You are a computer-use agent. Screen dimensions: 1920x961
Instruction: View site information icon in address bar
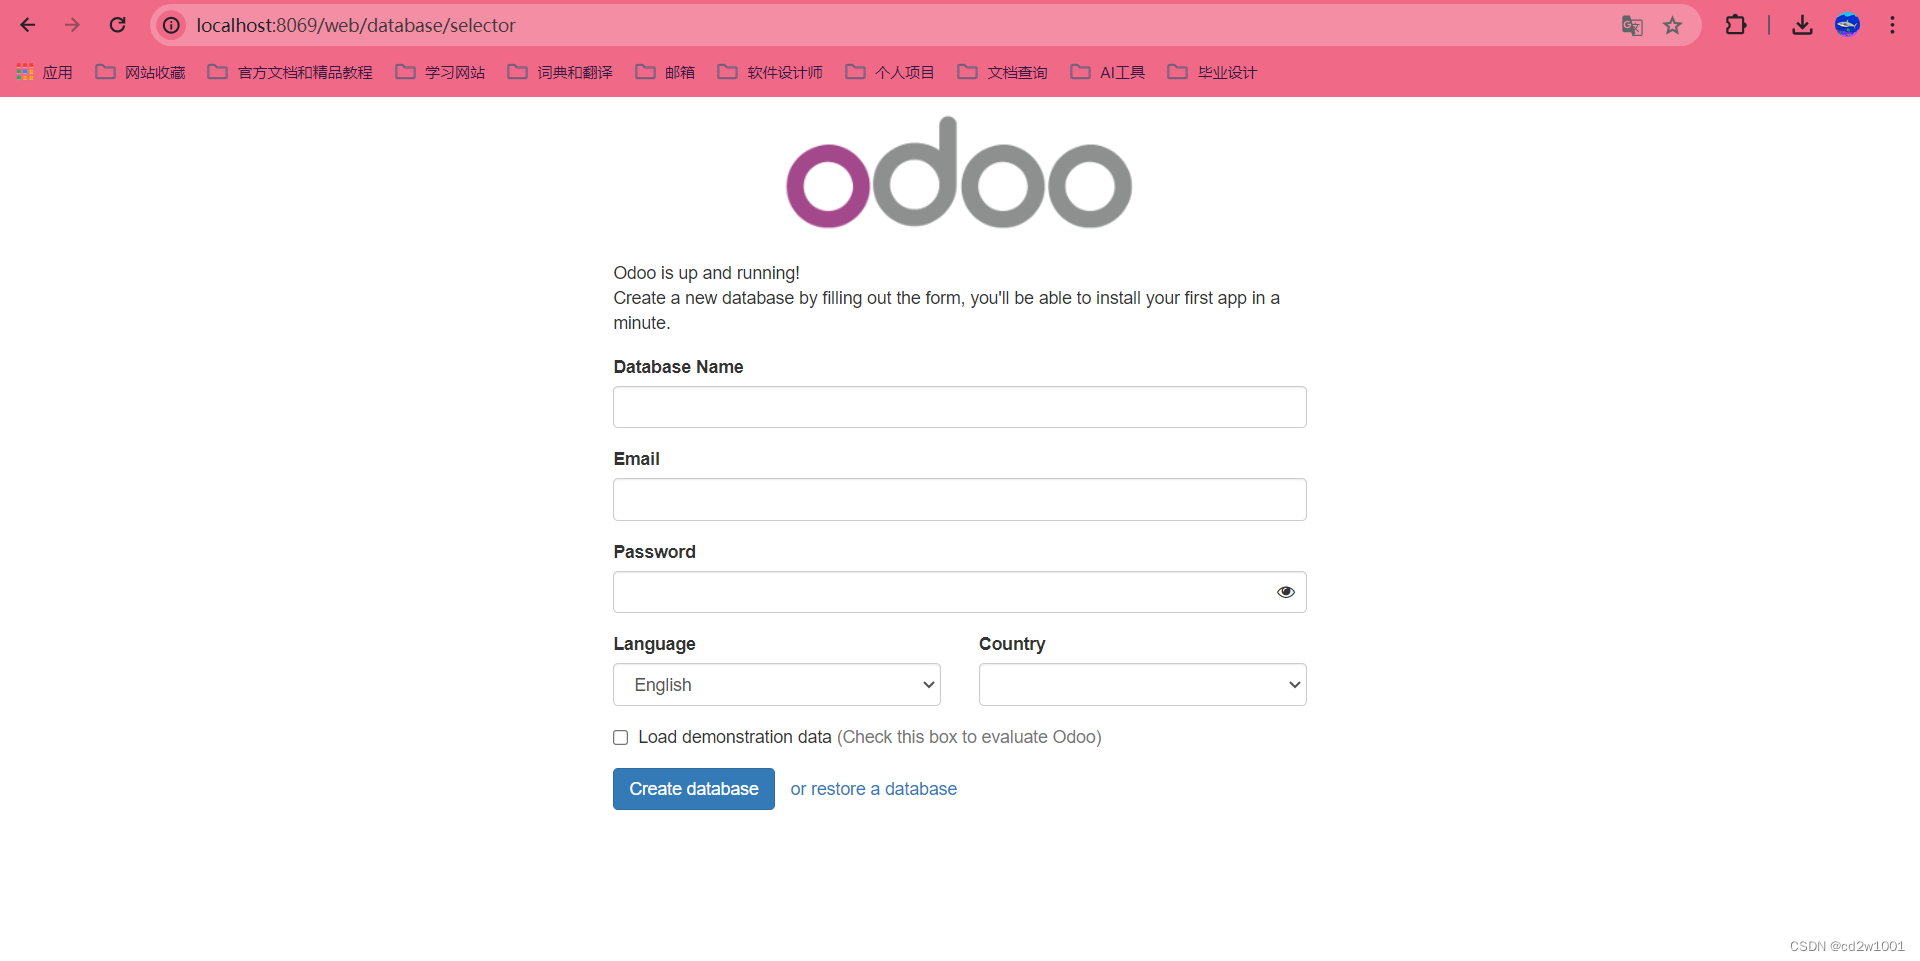pos(172,25)
